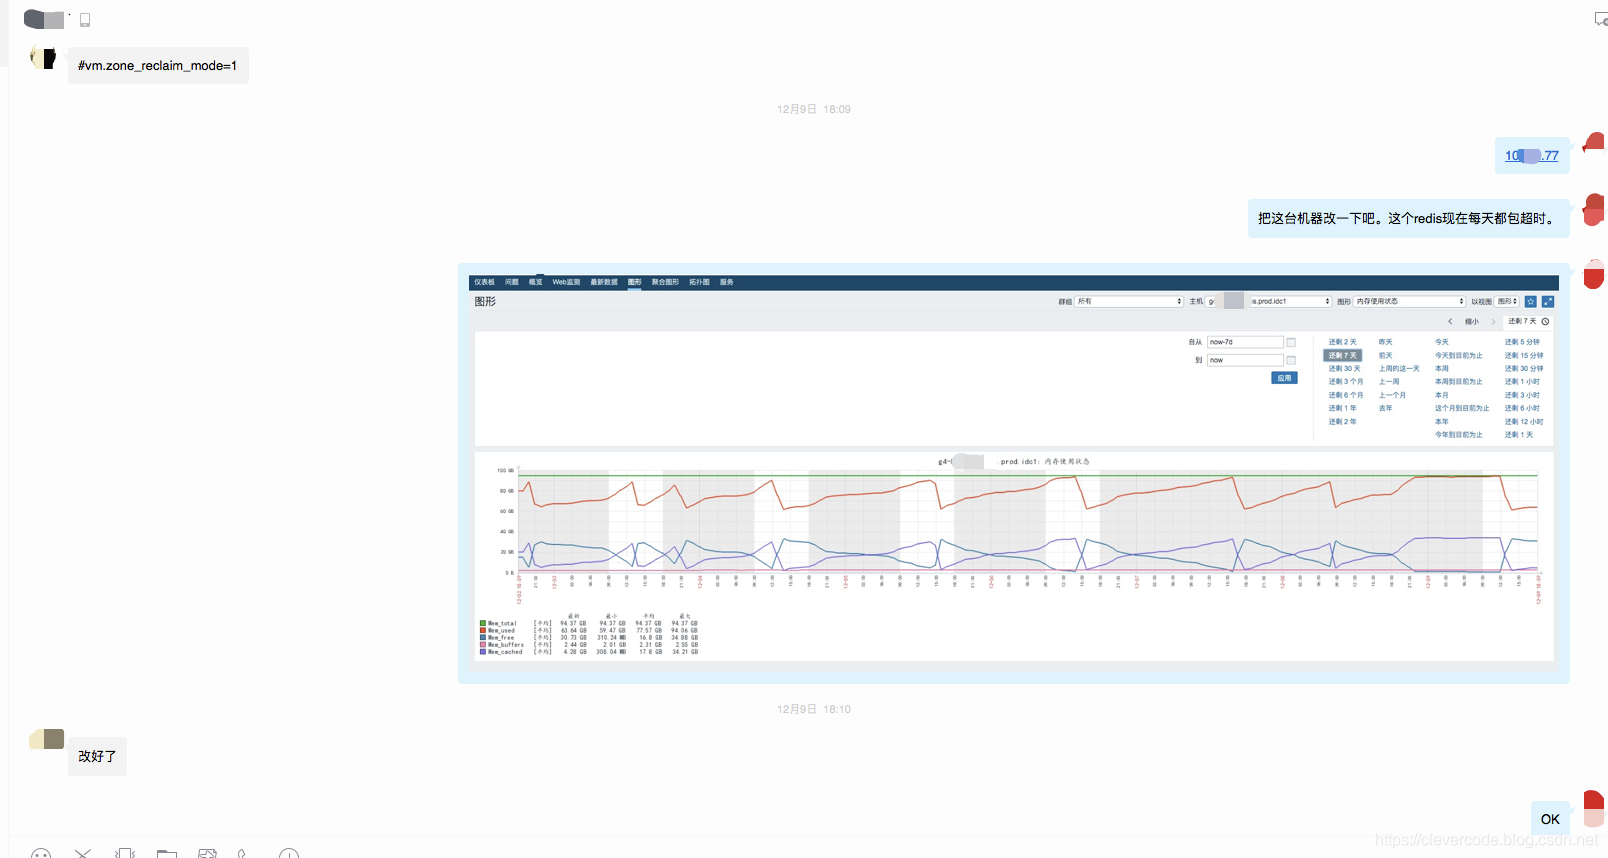Select the 服务 menu item
The width and height of the screenshot is (1608, 858).
click(727, 282)
